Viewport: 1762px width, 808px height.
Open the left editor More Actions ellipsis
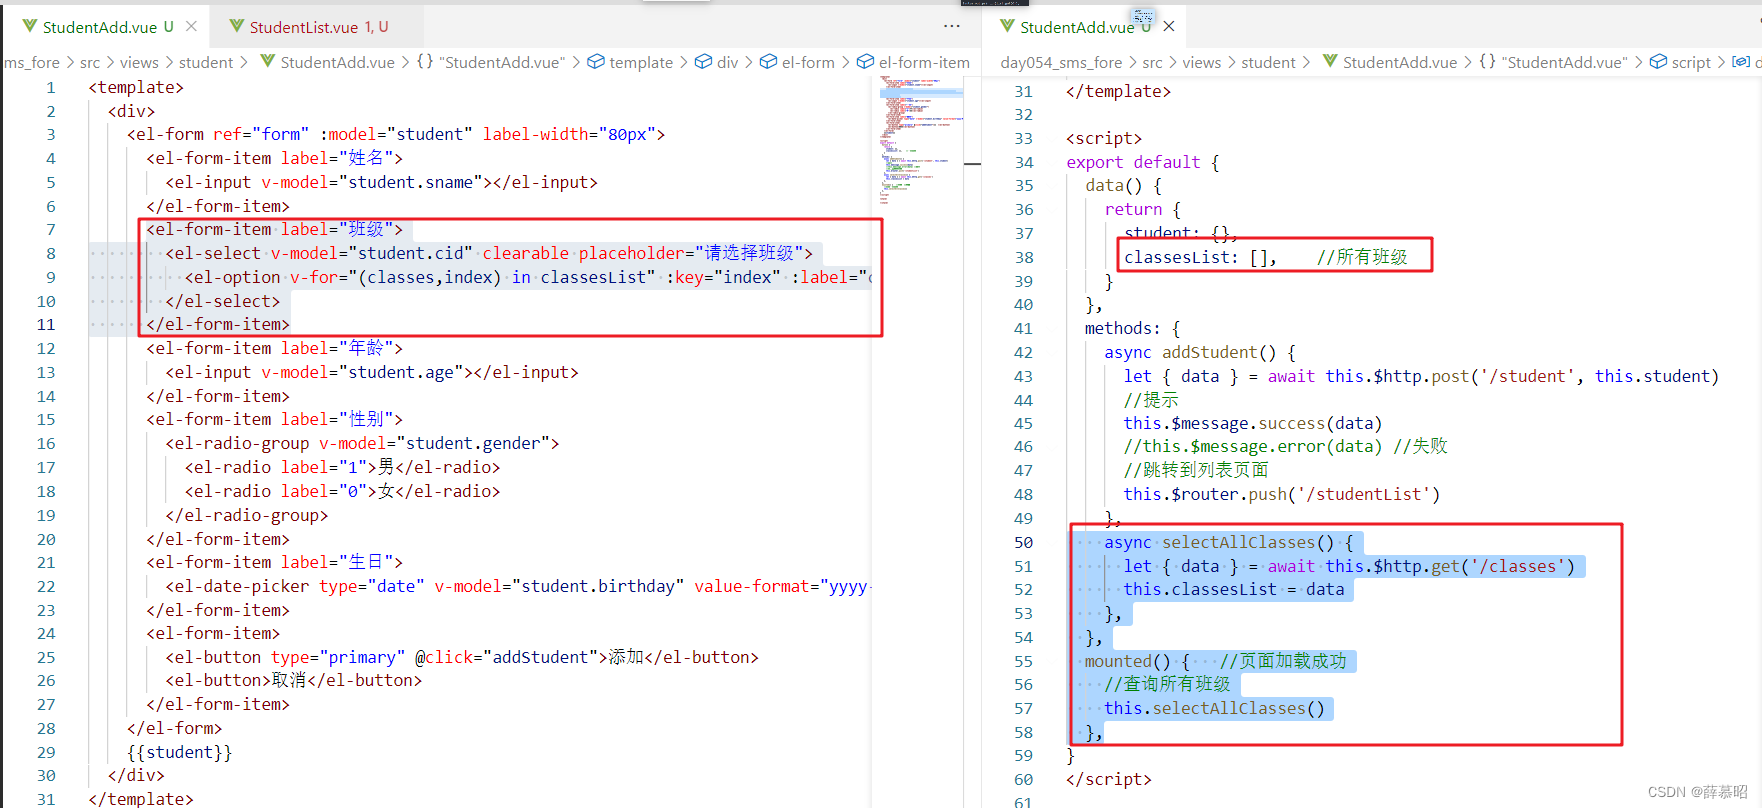coord(951,26)
